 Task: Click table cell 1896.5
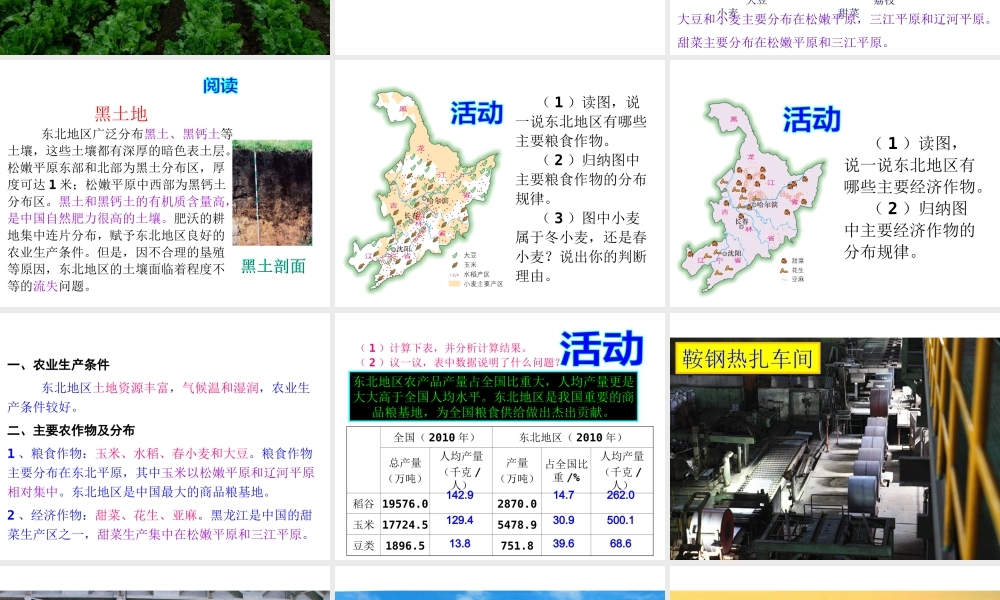click(405, 546)
